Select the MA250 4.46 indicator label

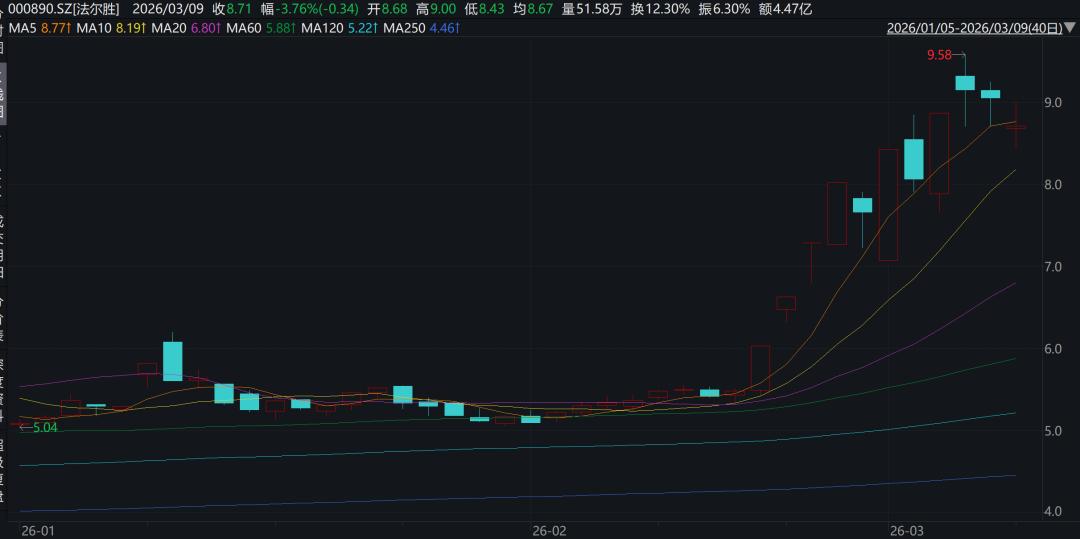tap(421, 28)
